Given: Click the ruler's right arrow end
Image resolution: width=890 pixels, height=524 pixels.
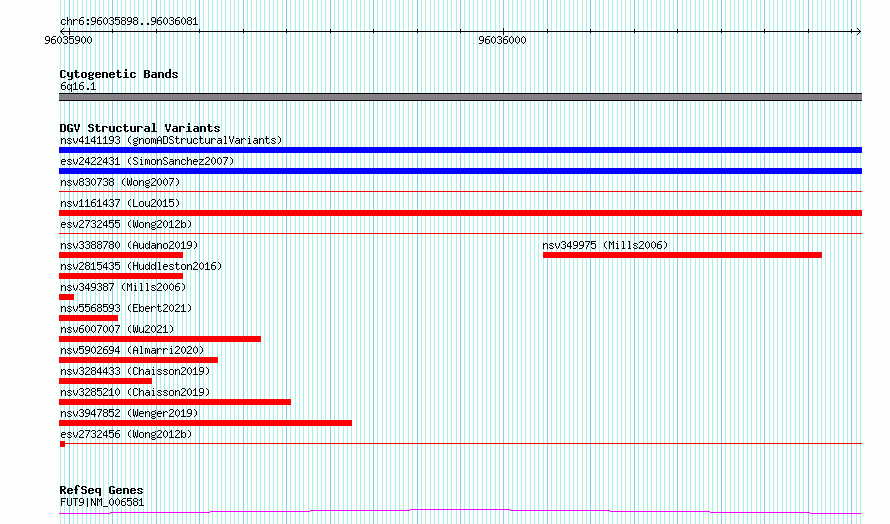Looking at the screenshot, I should (x=858, y=31).
